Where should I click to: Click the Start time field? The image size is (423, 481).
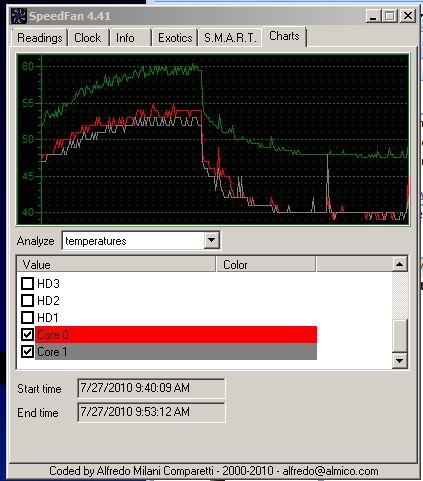pos(151,388)
